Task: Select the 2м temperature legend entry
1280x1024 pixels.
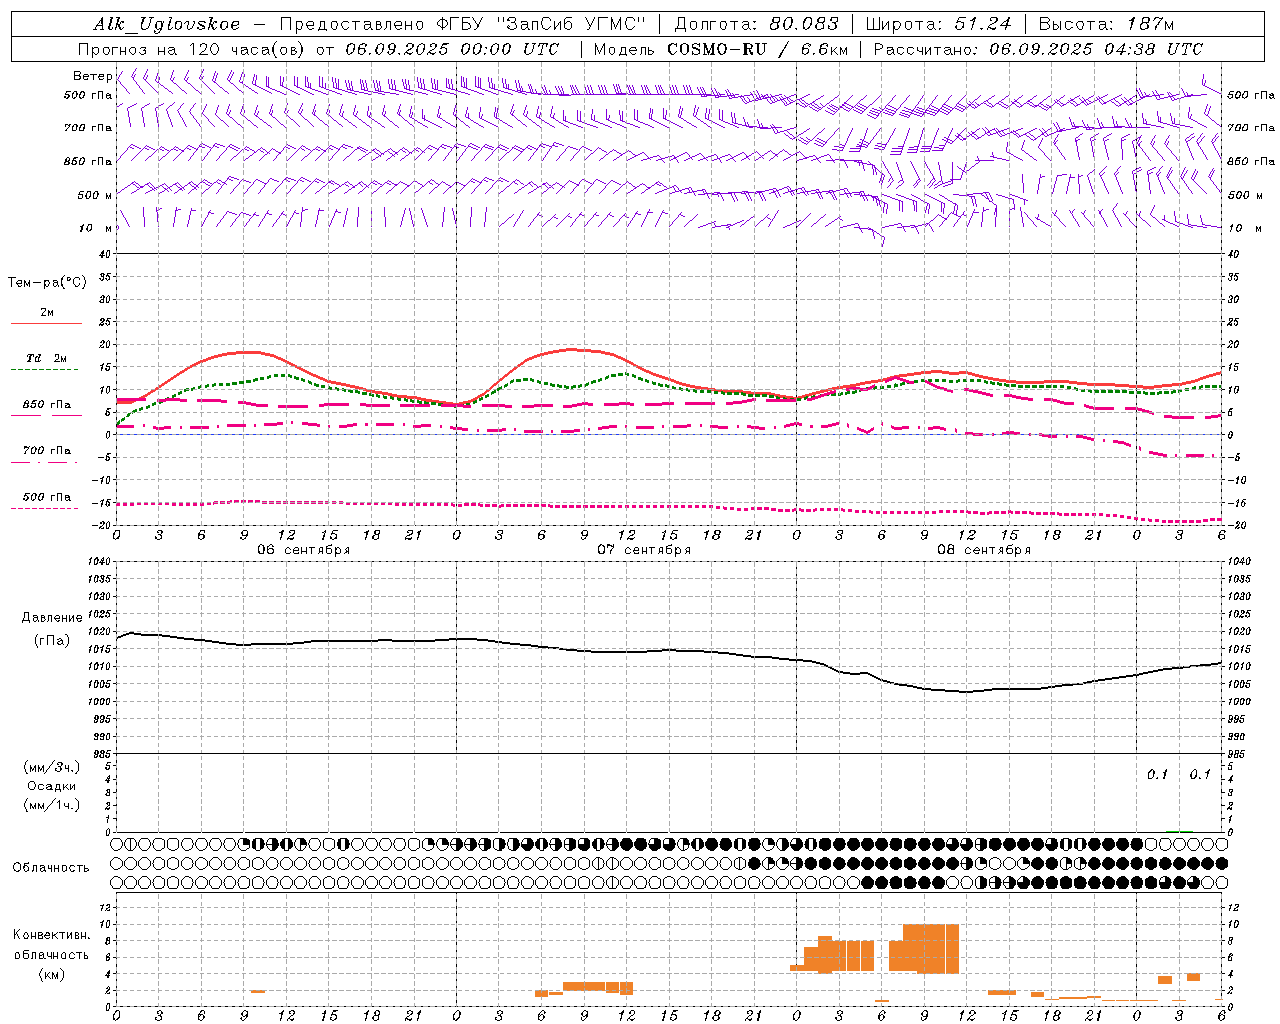Action: click(47, 313)
